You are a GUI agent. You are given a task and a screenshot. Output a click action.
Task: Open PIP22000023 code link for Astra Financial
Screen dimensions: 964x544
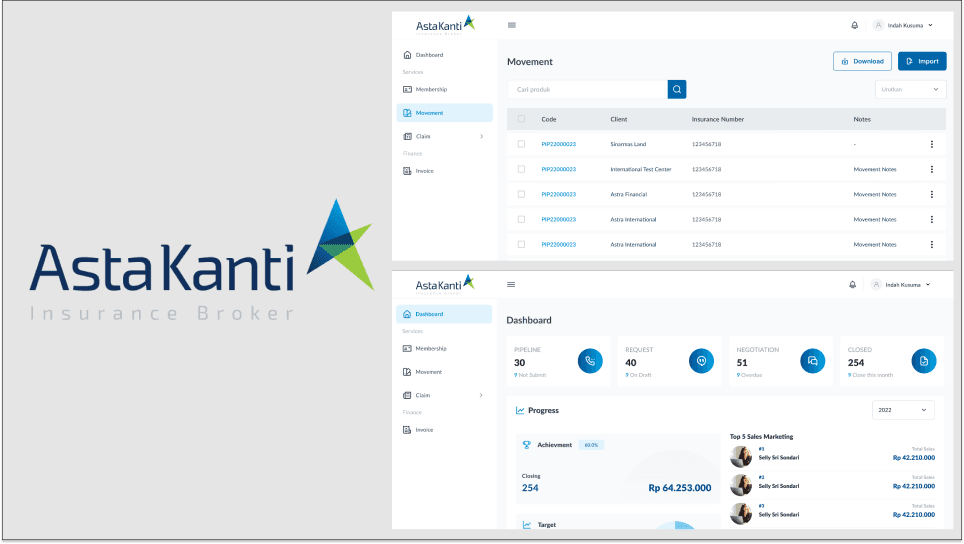[x=559, y=194]
